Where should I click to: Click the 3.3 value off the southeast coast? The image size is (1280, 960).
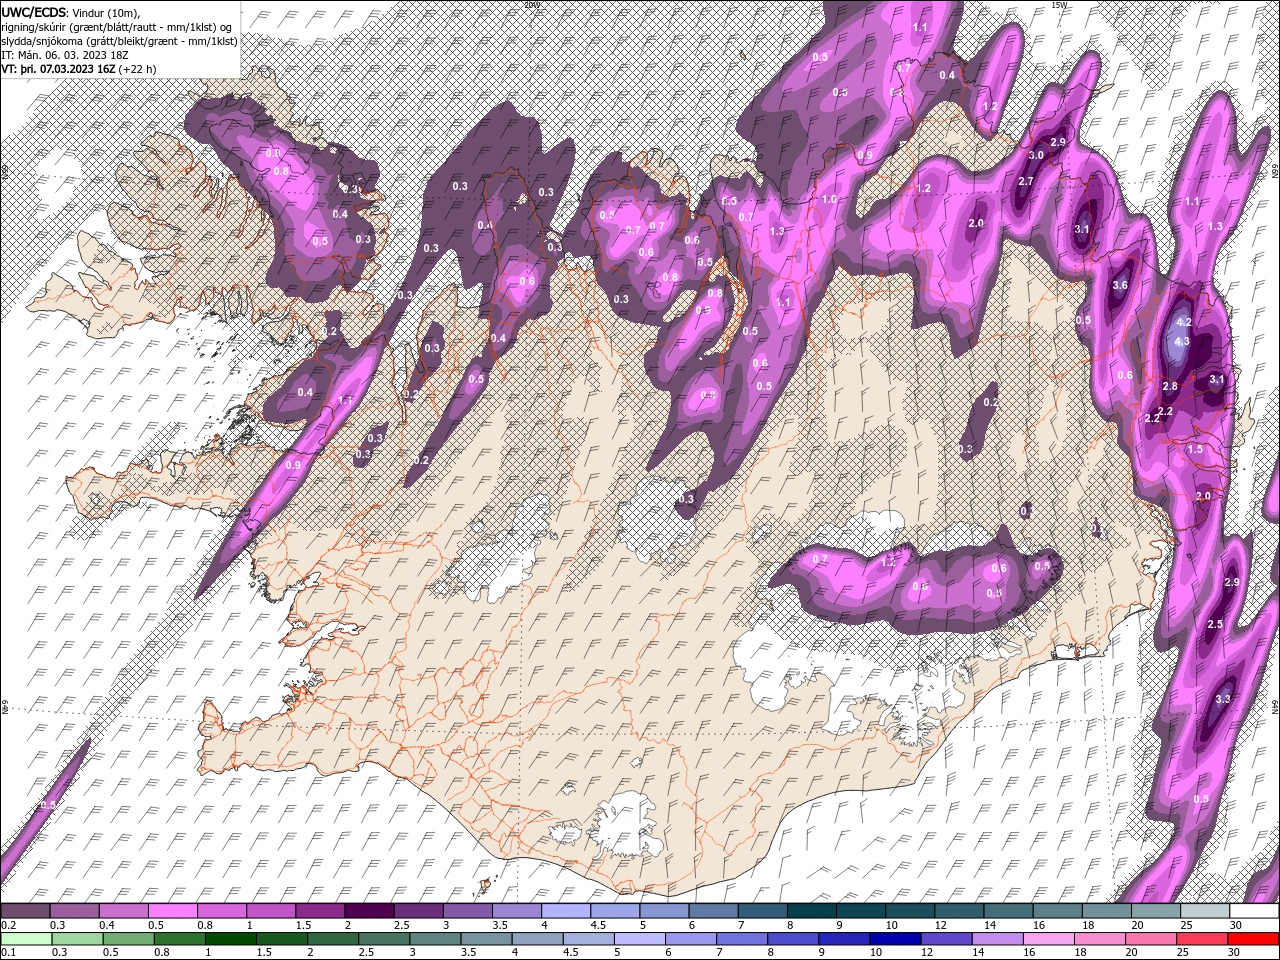pos(1222,699)
